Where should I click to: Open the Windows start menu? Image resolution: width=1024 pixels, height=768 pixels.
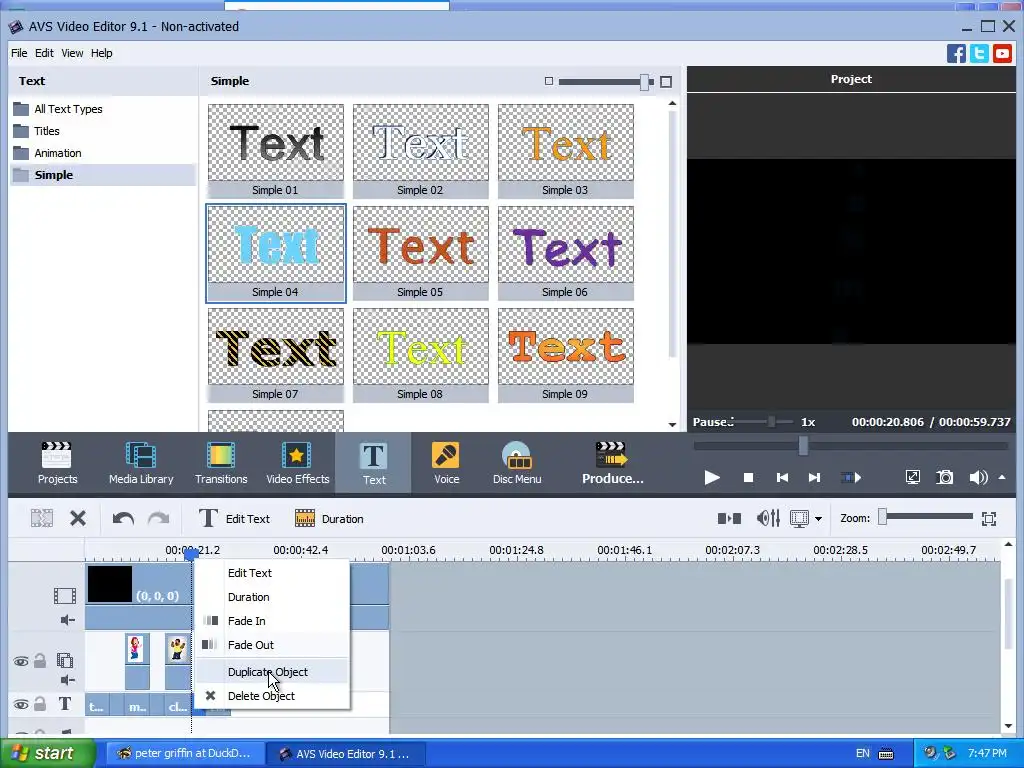coord(48,753)
